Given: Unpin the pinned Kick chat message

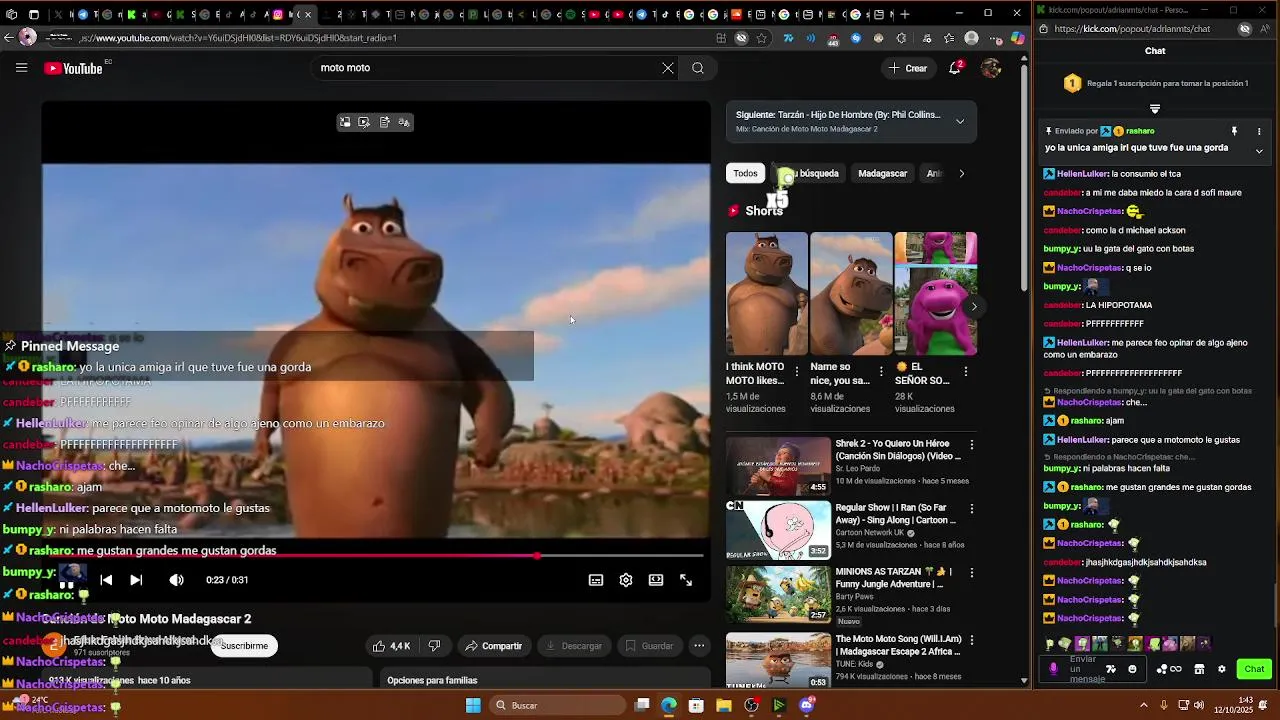Looking at the screenshot, I should click(1234, 131).
